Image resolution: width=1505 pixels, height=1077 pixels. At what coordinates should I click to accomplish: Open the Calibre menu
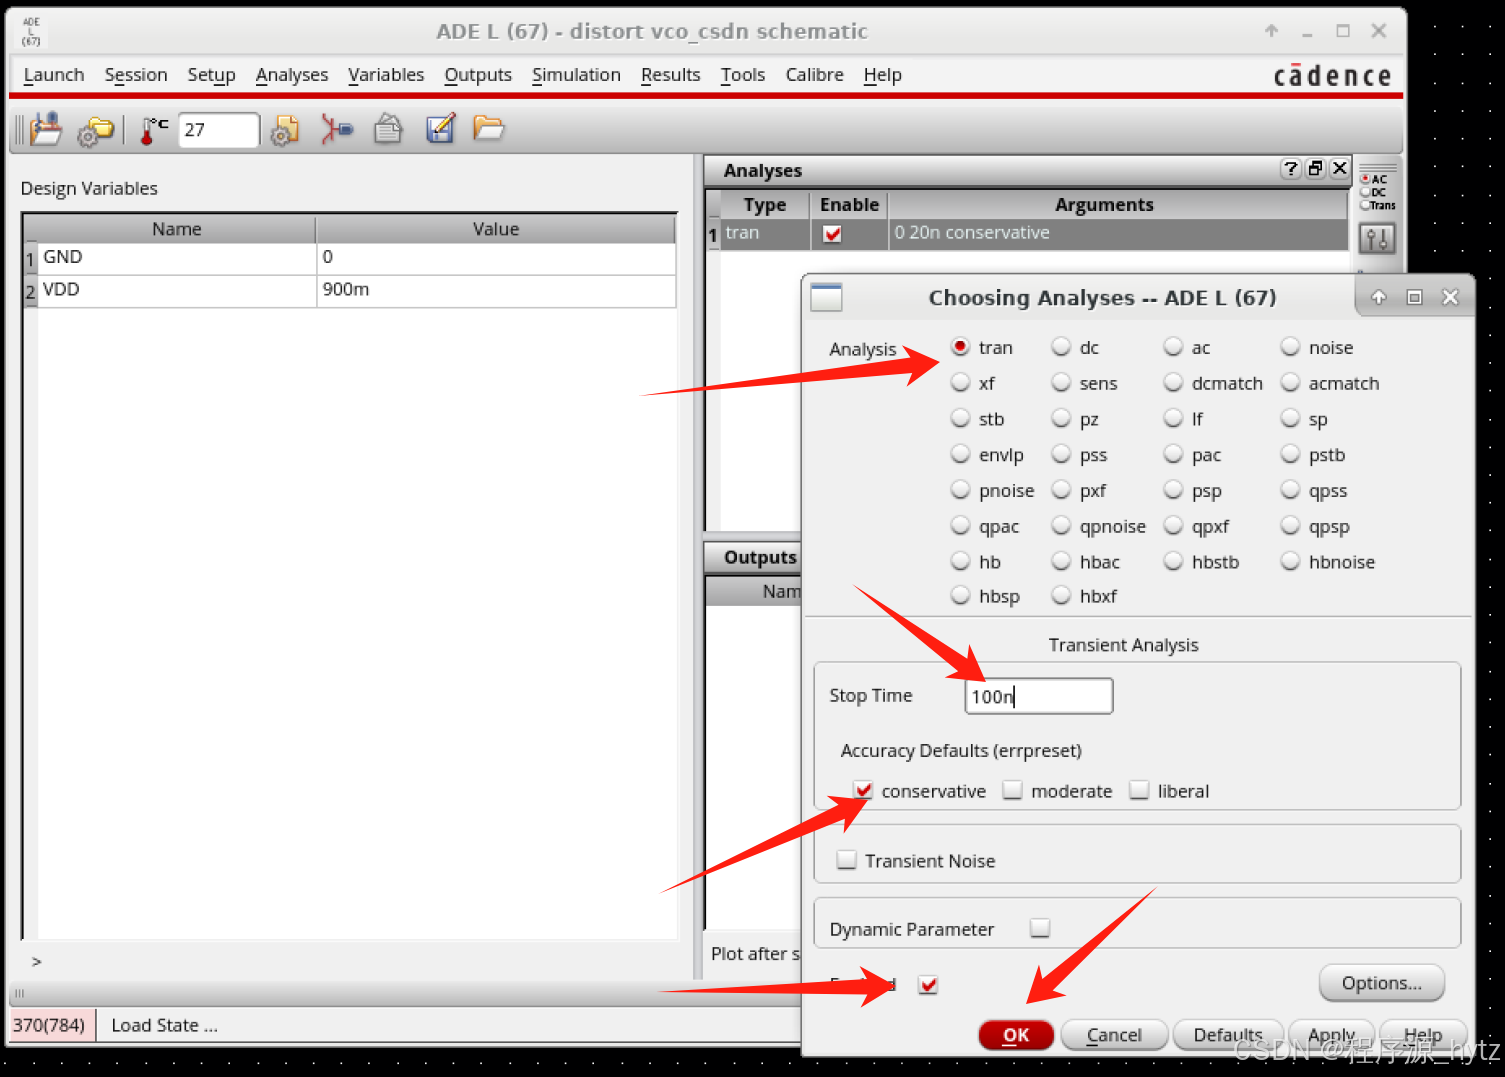tap(814, 75)
